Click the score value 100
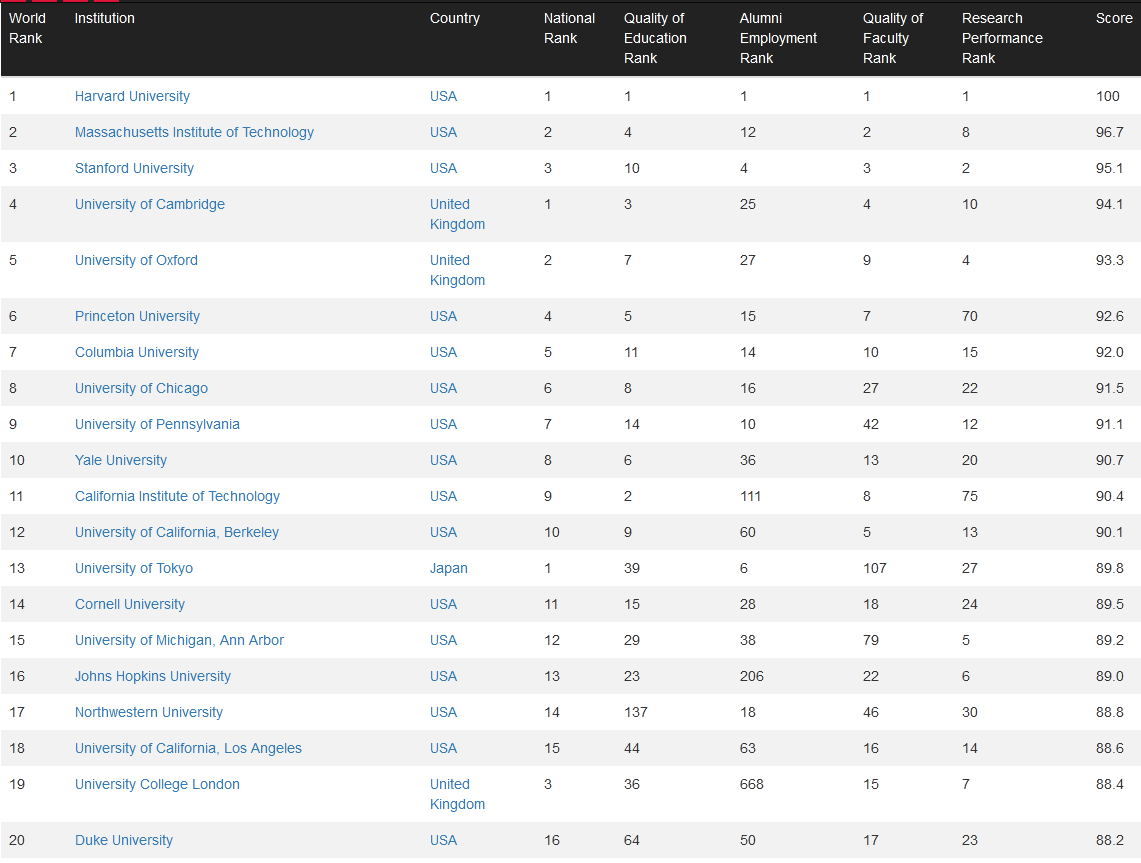Image resolution: width=1141 pixels, height=863 pixels. pos(1108,96)
